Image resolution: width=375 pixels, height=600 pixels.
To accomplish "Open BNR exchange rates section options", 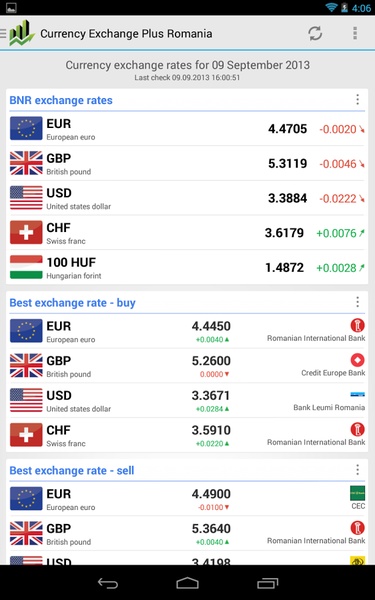I will 357,100.
